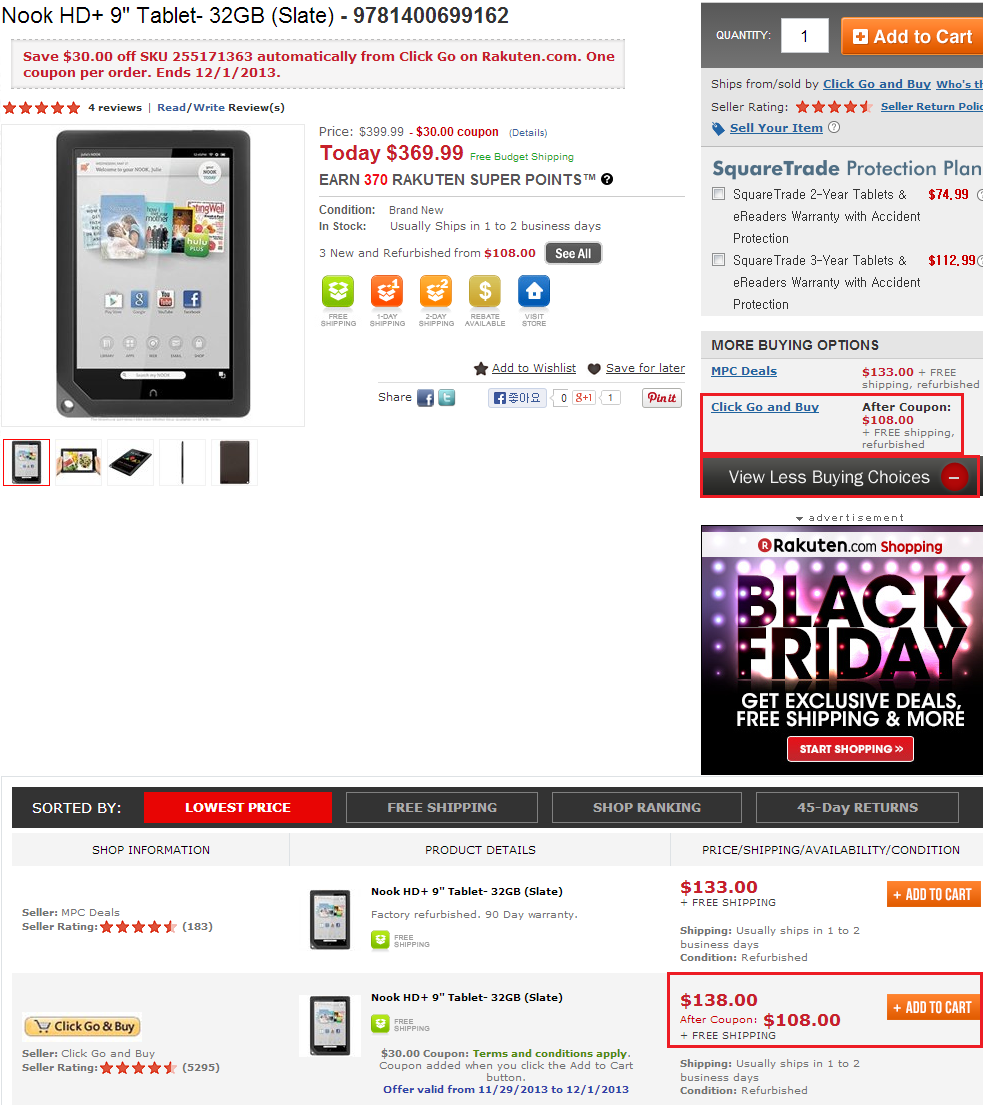Check the SquareTrade 3-Year warranty box
This screenshot has height=1105, width=983.
[719, 260]
